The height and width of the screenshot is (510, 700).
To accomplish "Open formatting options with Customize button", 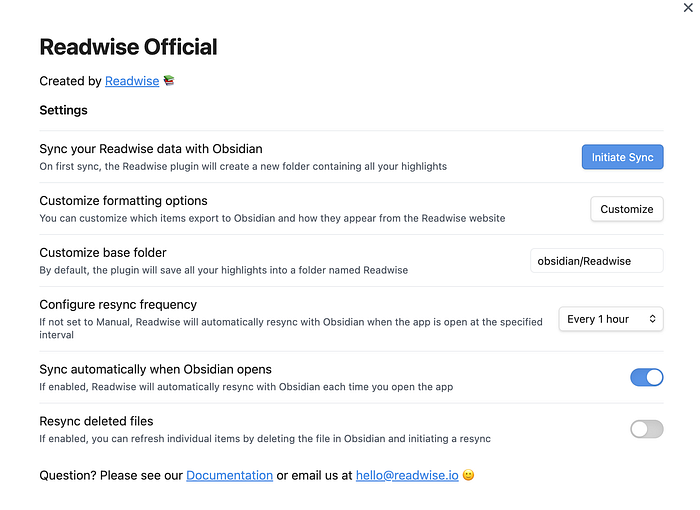I will tap(626, 209).
